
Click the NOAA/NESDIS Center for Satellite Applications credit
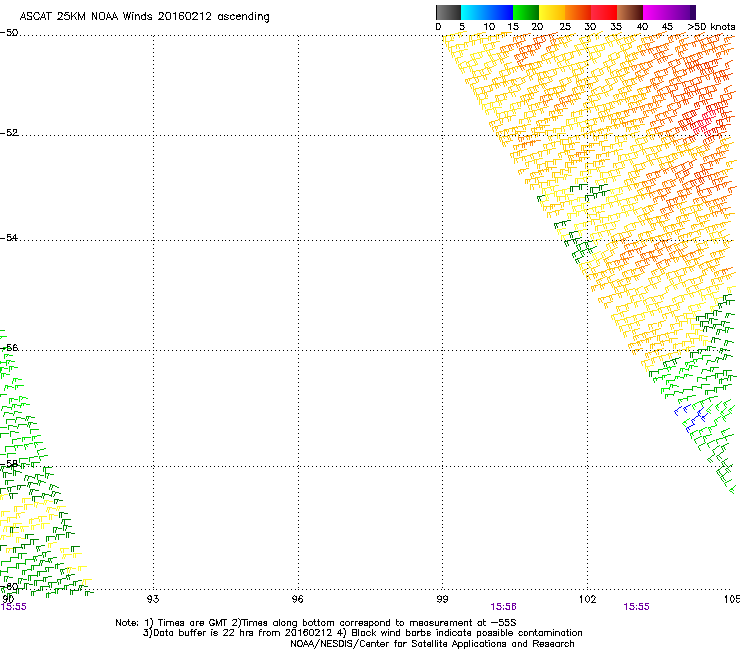(432, 644)
